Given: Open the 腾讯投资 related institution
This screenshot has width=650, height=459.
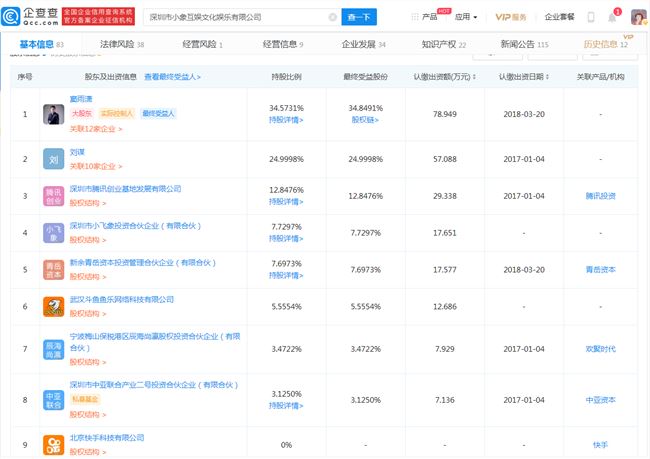Looking at the screenshot, I should [x=600, y=196].
